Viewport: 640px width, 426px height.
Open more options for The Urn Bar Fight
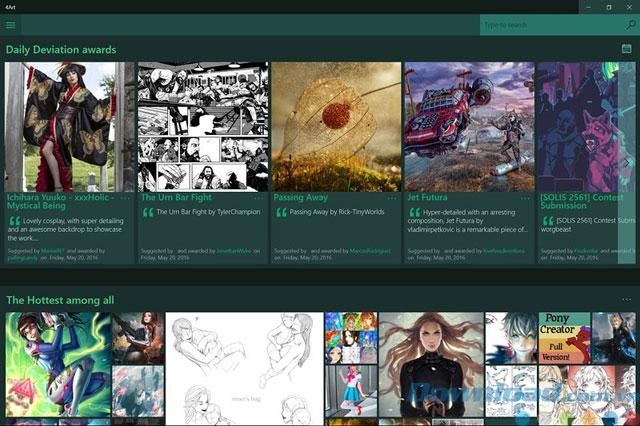[x=258, y=199]
